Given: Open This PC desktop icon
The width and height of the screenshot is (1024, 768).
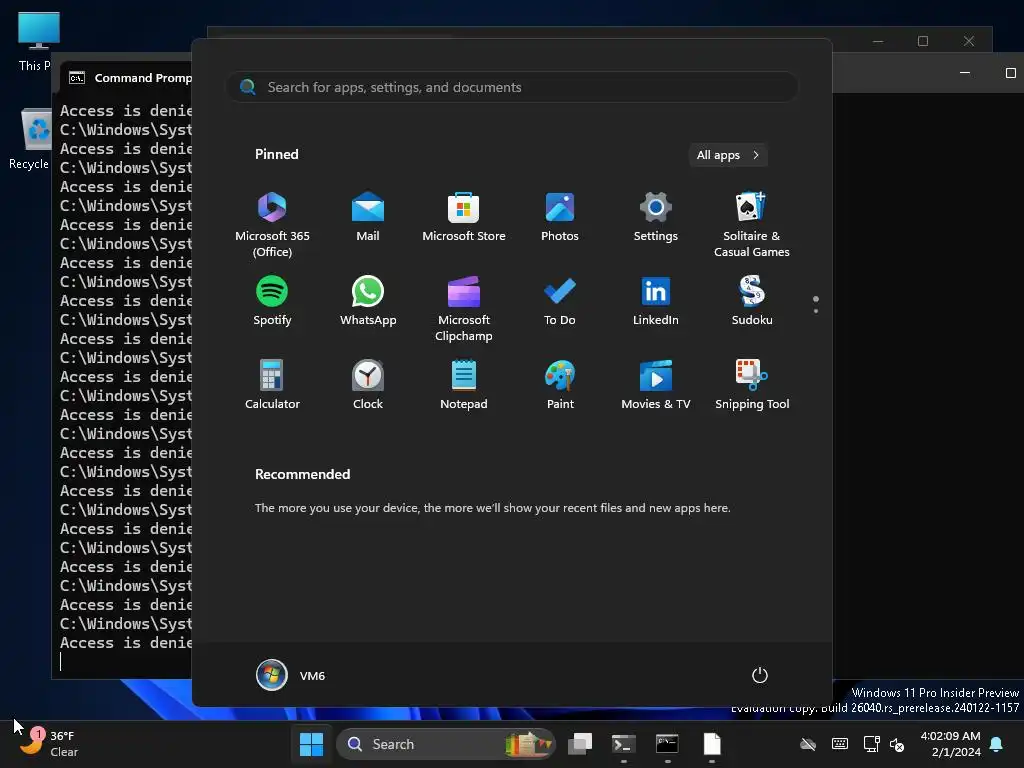Looking at the screenshot, I should click(38, 42).
